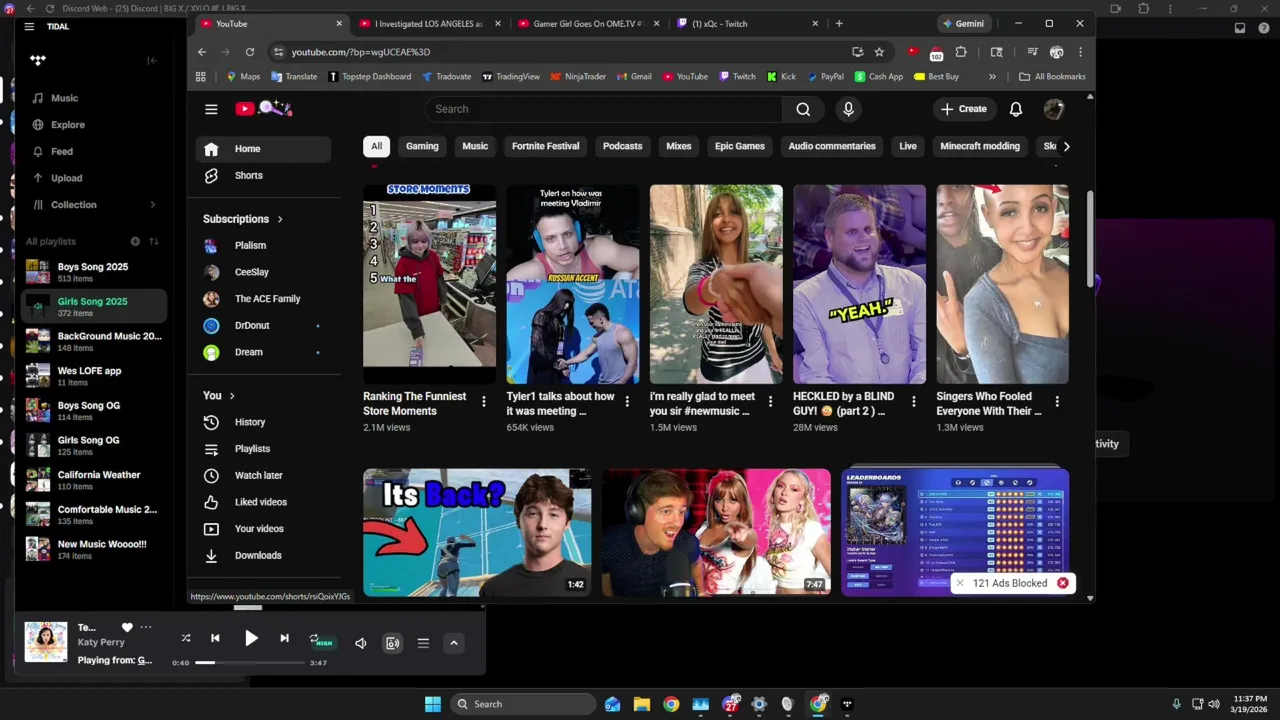
Task: Expand TIDAL now-playing view with up chevron
Action: click(454, 643)
